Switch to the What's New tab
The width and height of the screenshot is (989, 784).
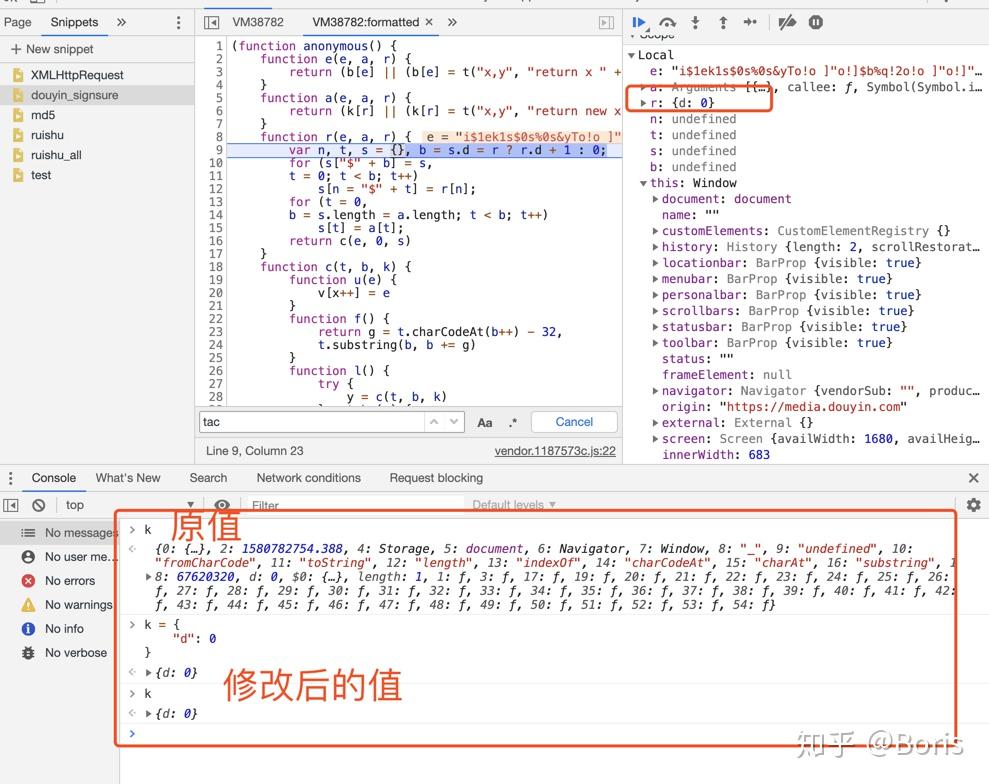(128, 478)
